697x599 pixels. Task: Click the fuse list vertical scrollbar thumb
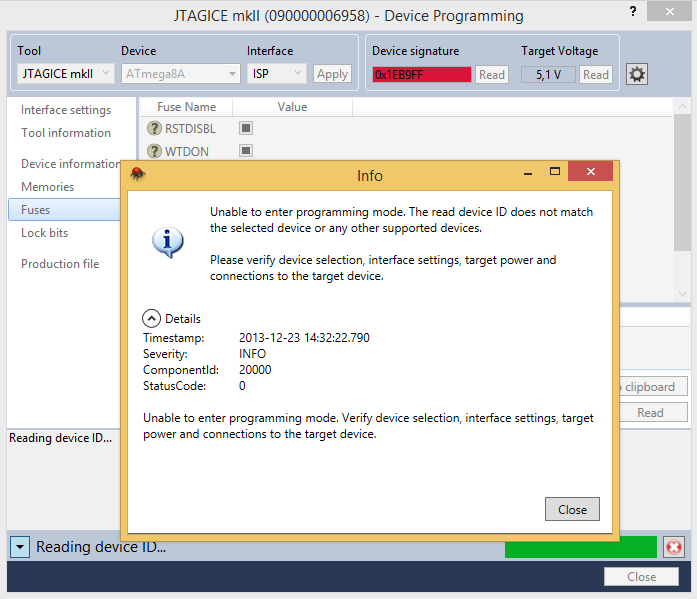(682, 182)
